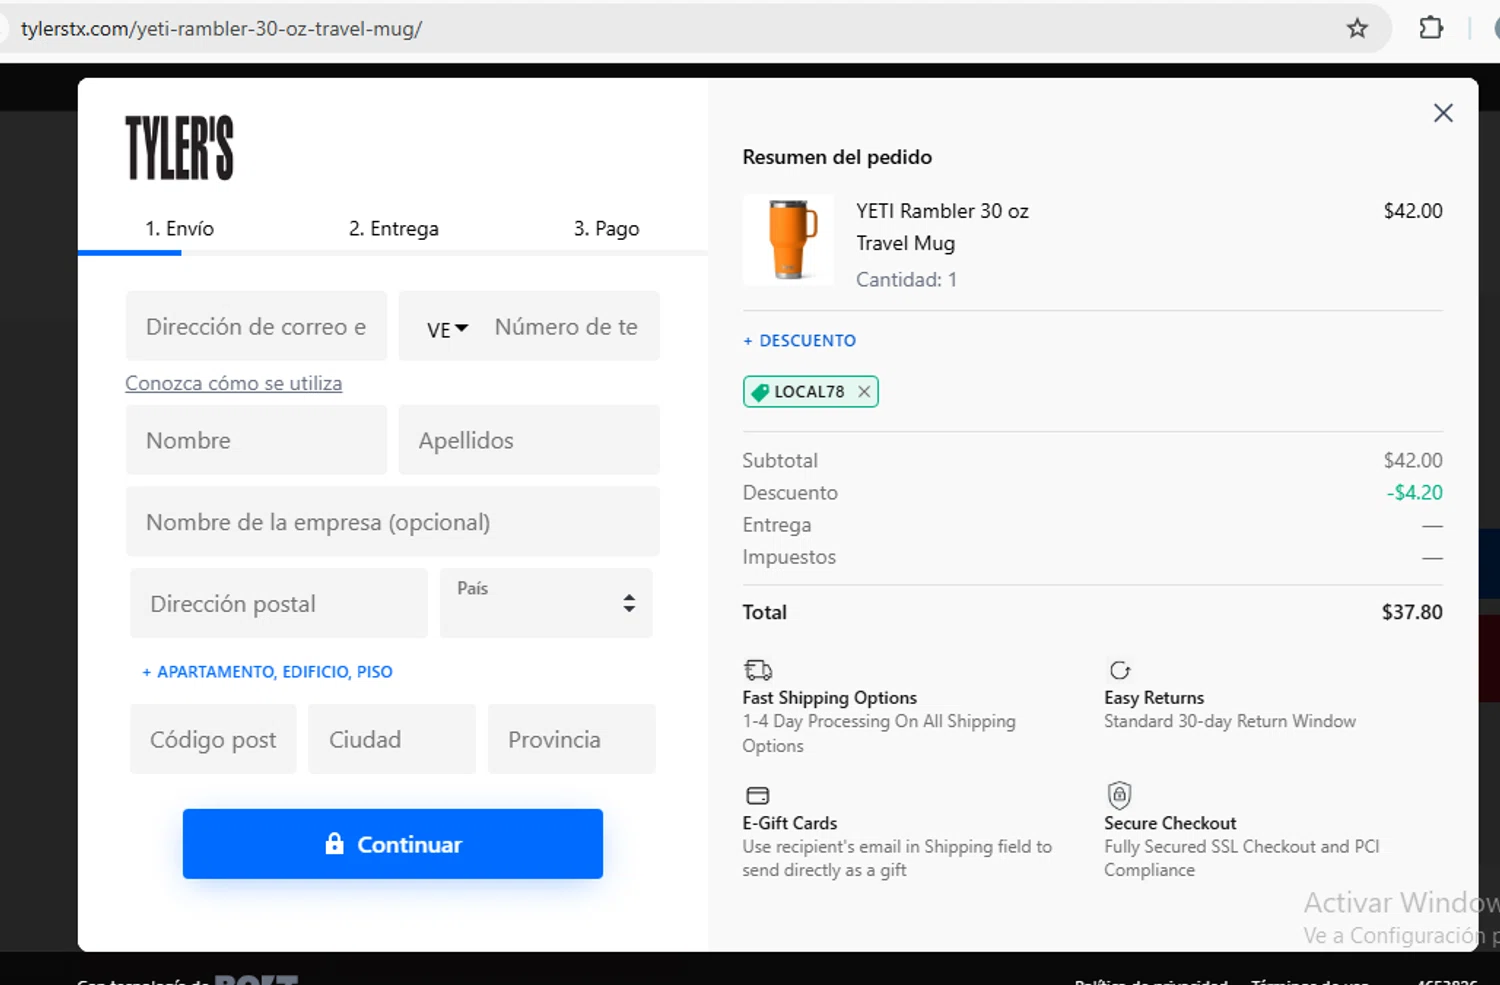Click the LOCAL78 discount tag
This screenshot has width=1500, height=985.
[810, 392]
